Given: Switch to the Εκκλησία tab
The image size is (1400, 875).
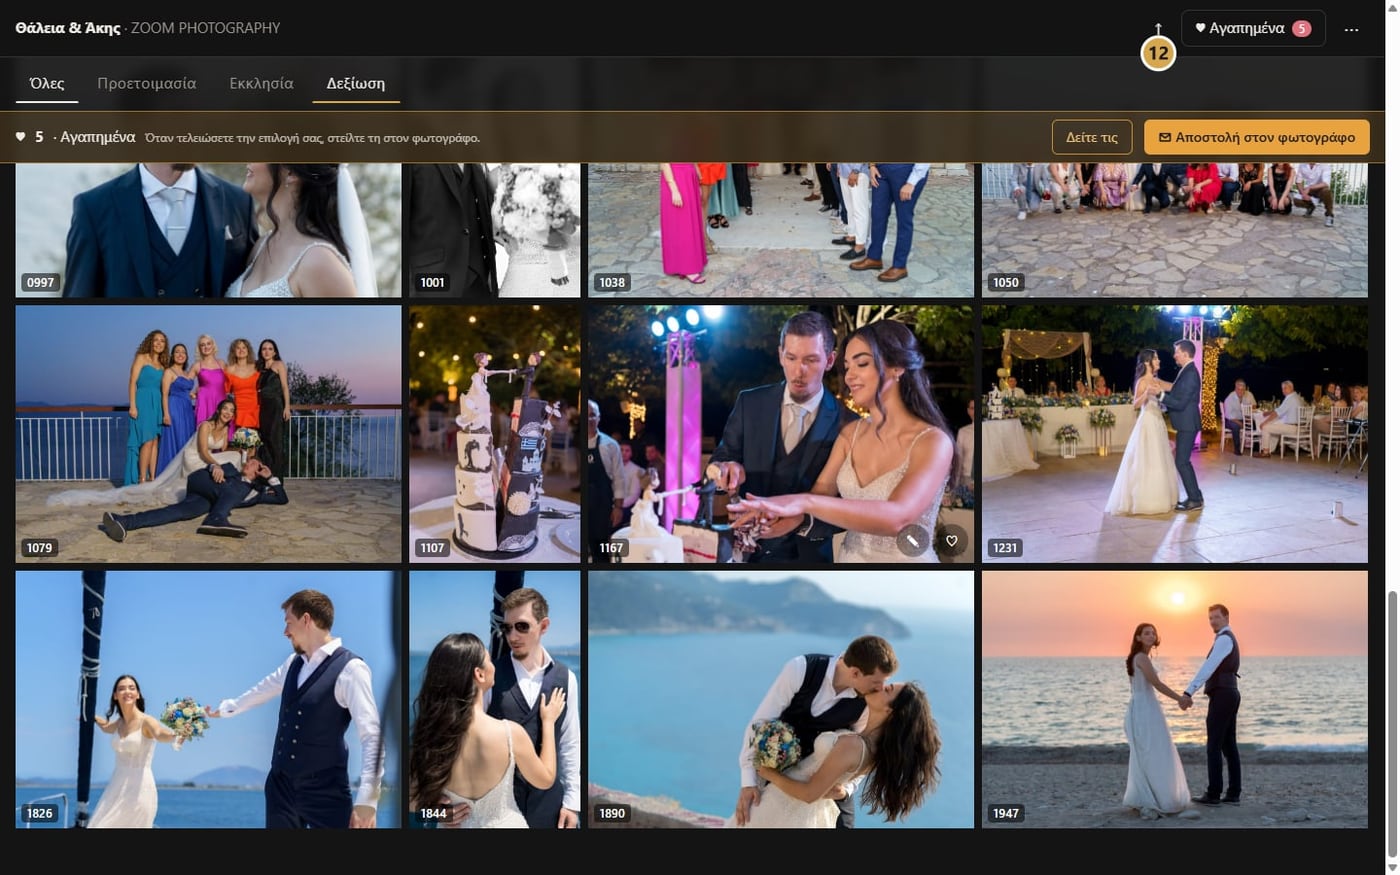Looking at the screenshot, I should (261, 84).
